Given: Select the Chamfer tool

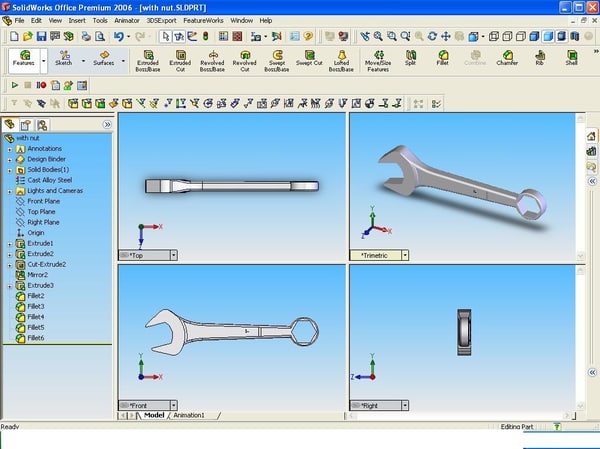Looking at the screenshot, I should pos(507,58).
